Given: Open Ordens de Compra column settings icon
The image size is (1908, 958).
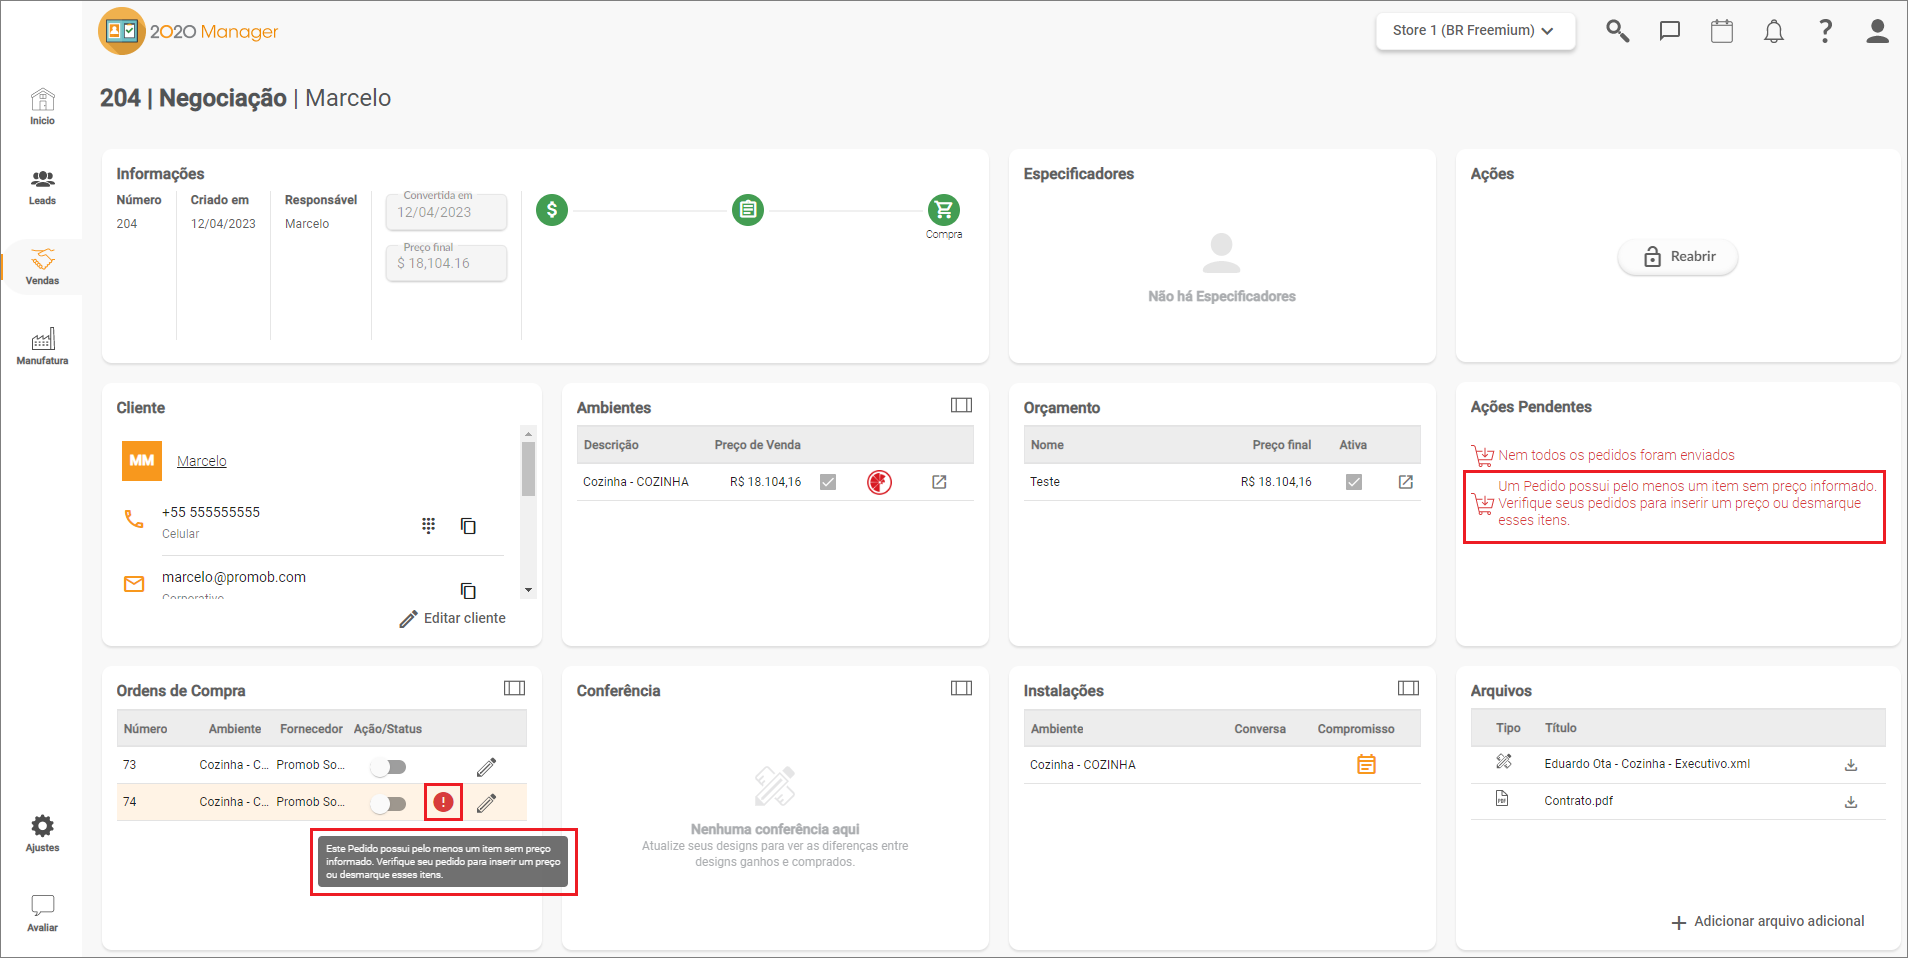Looking at the screenshot, I should 514,688.
